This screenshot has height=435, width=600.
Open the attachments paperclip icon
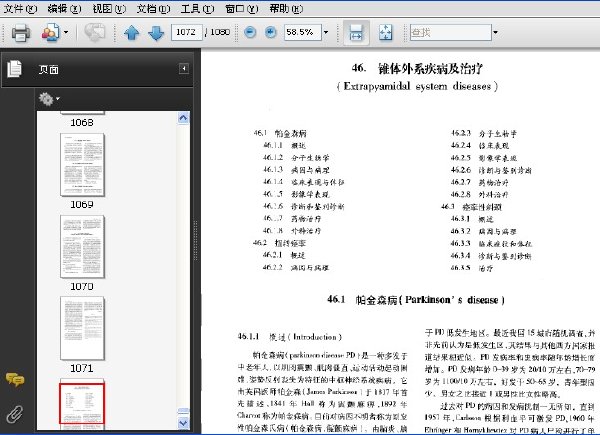tap(15, 414)
